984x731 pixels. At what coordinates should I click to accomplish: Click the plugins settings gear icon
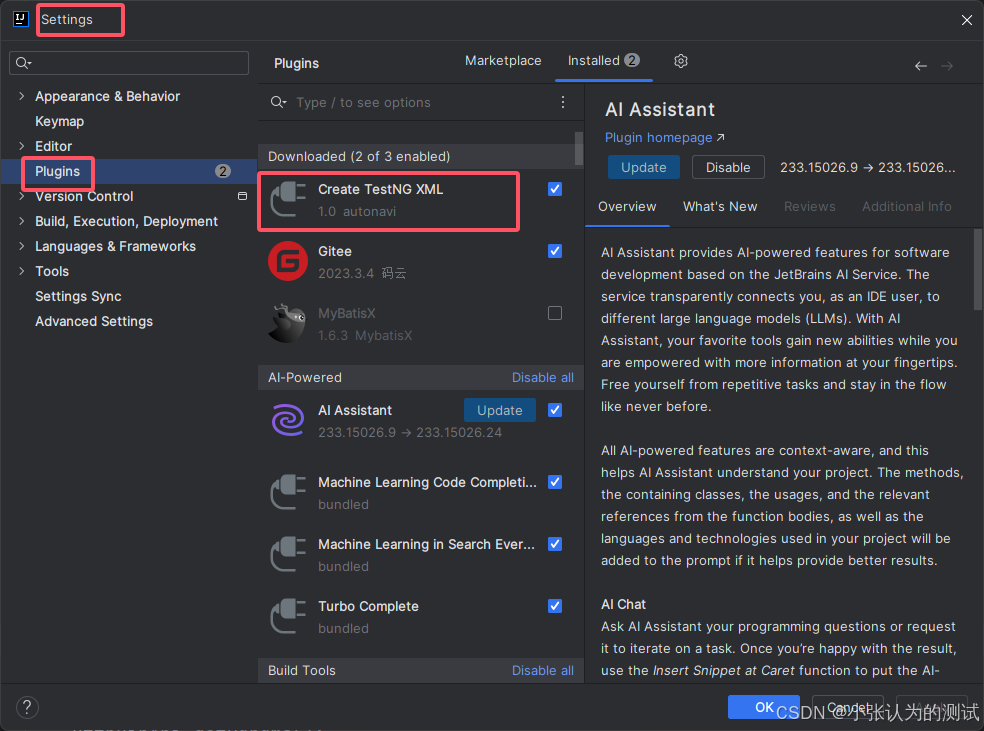point(681,61)
